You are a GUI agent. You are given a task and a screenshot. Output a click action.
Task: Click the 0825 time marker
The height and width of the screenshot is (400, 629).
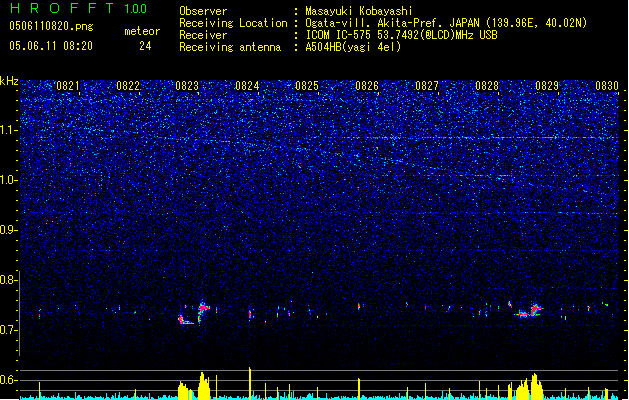click(x=307, y=86)
